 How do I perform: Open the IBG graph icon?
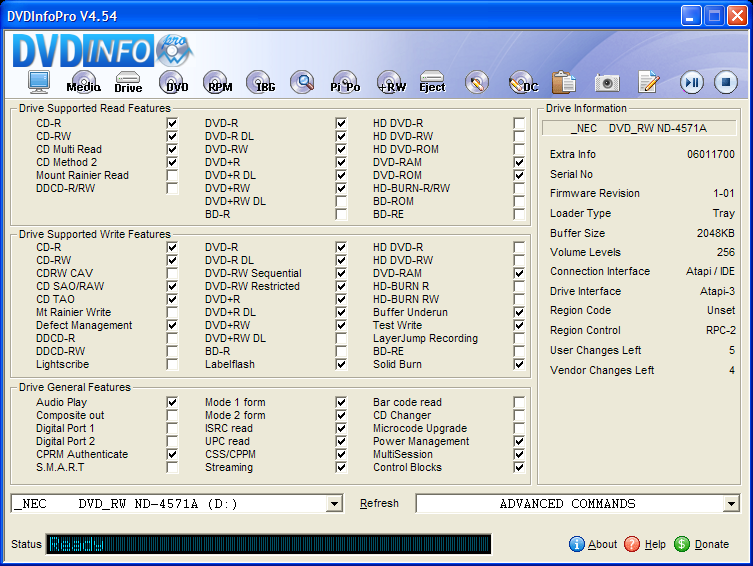pyautogui.click(x=261, y=82)
